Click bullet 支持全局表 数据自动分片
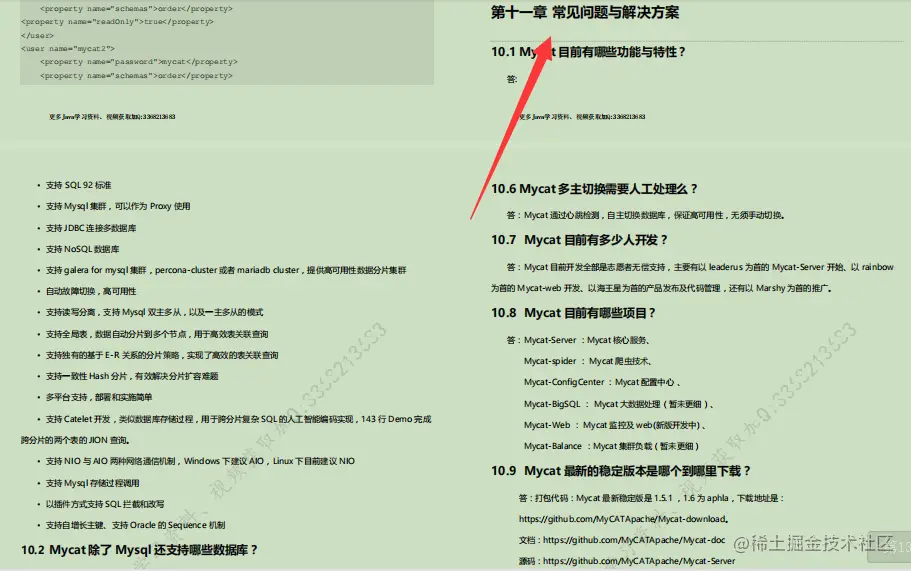 (x=157, y=334)
